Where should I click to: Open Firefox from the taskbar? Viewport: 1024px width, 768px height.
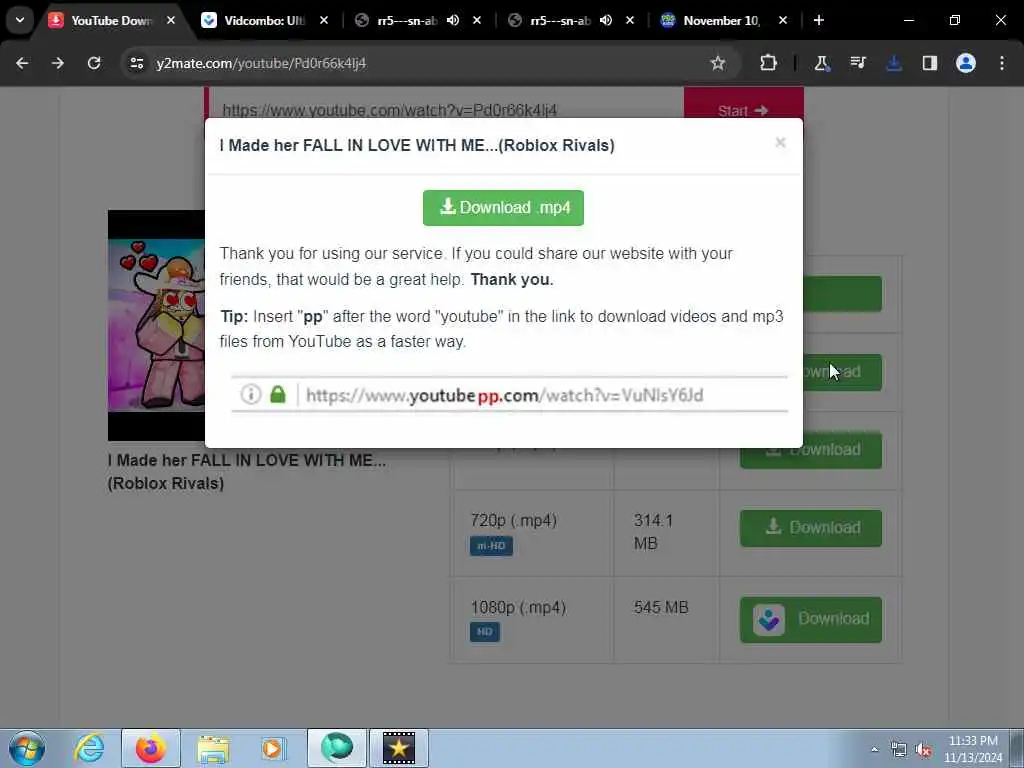click(x=150, y=748)
